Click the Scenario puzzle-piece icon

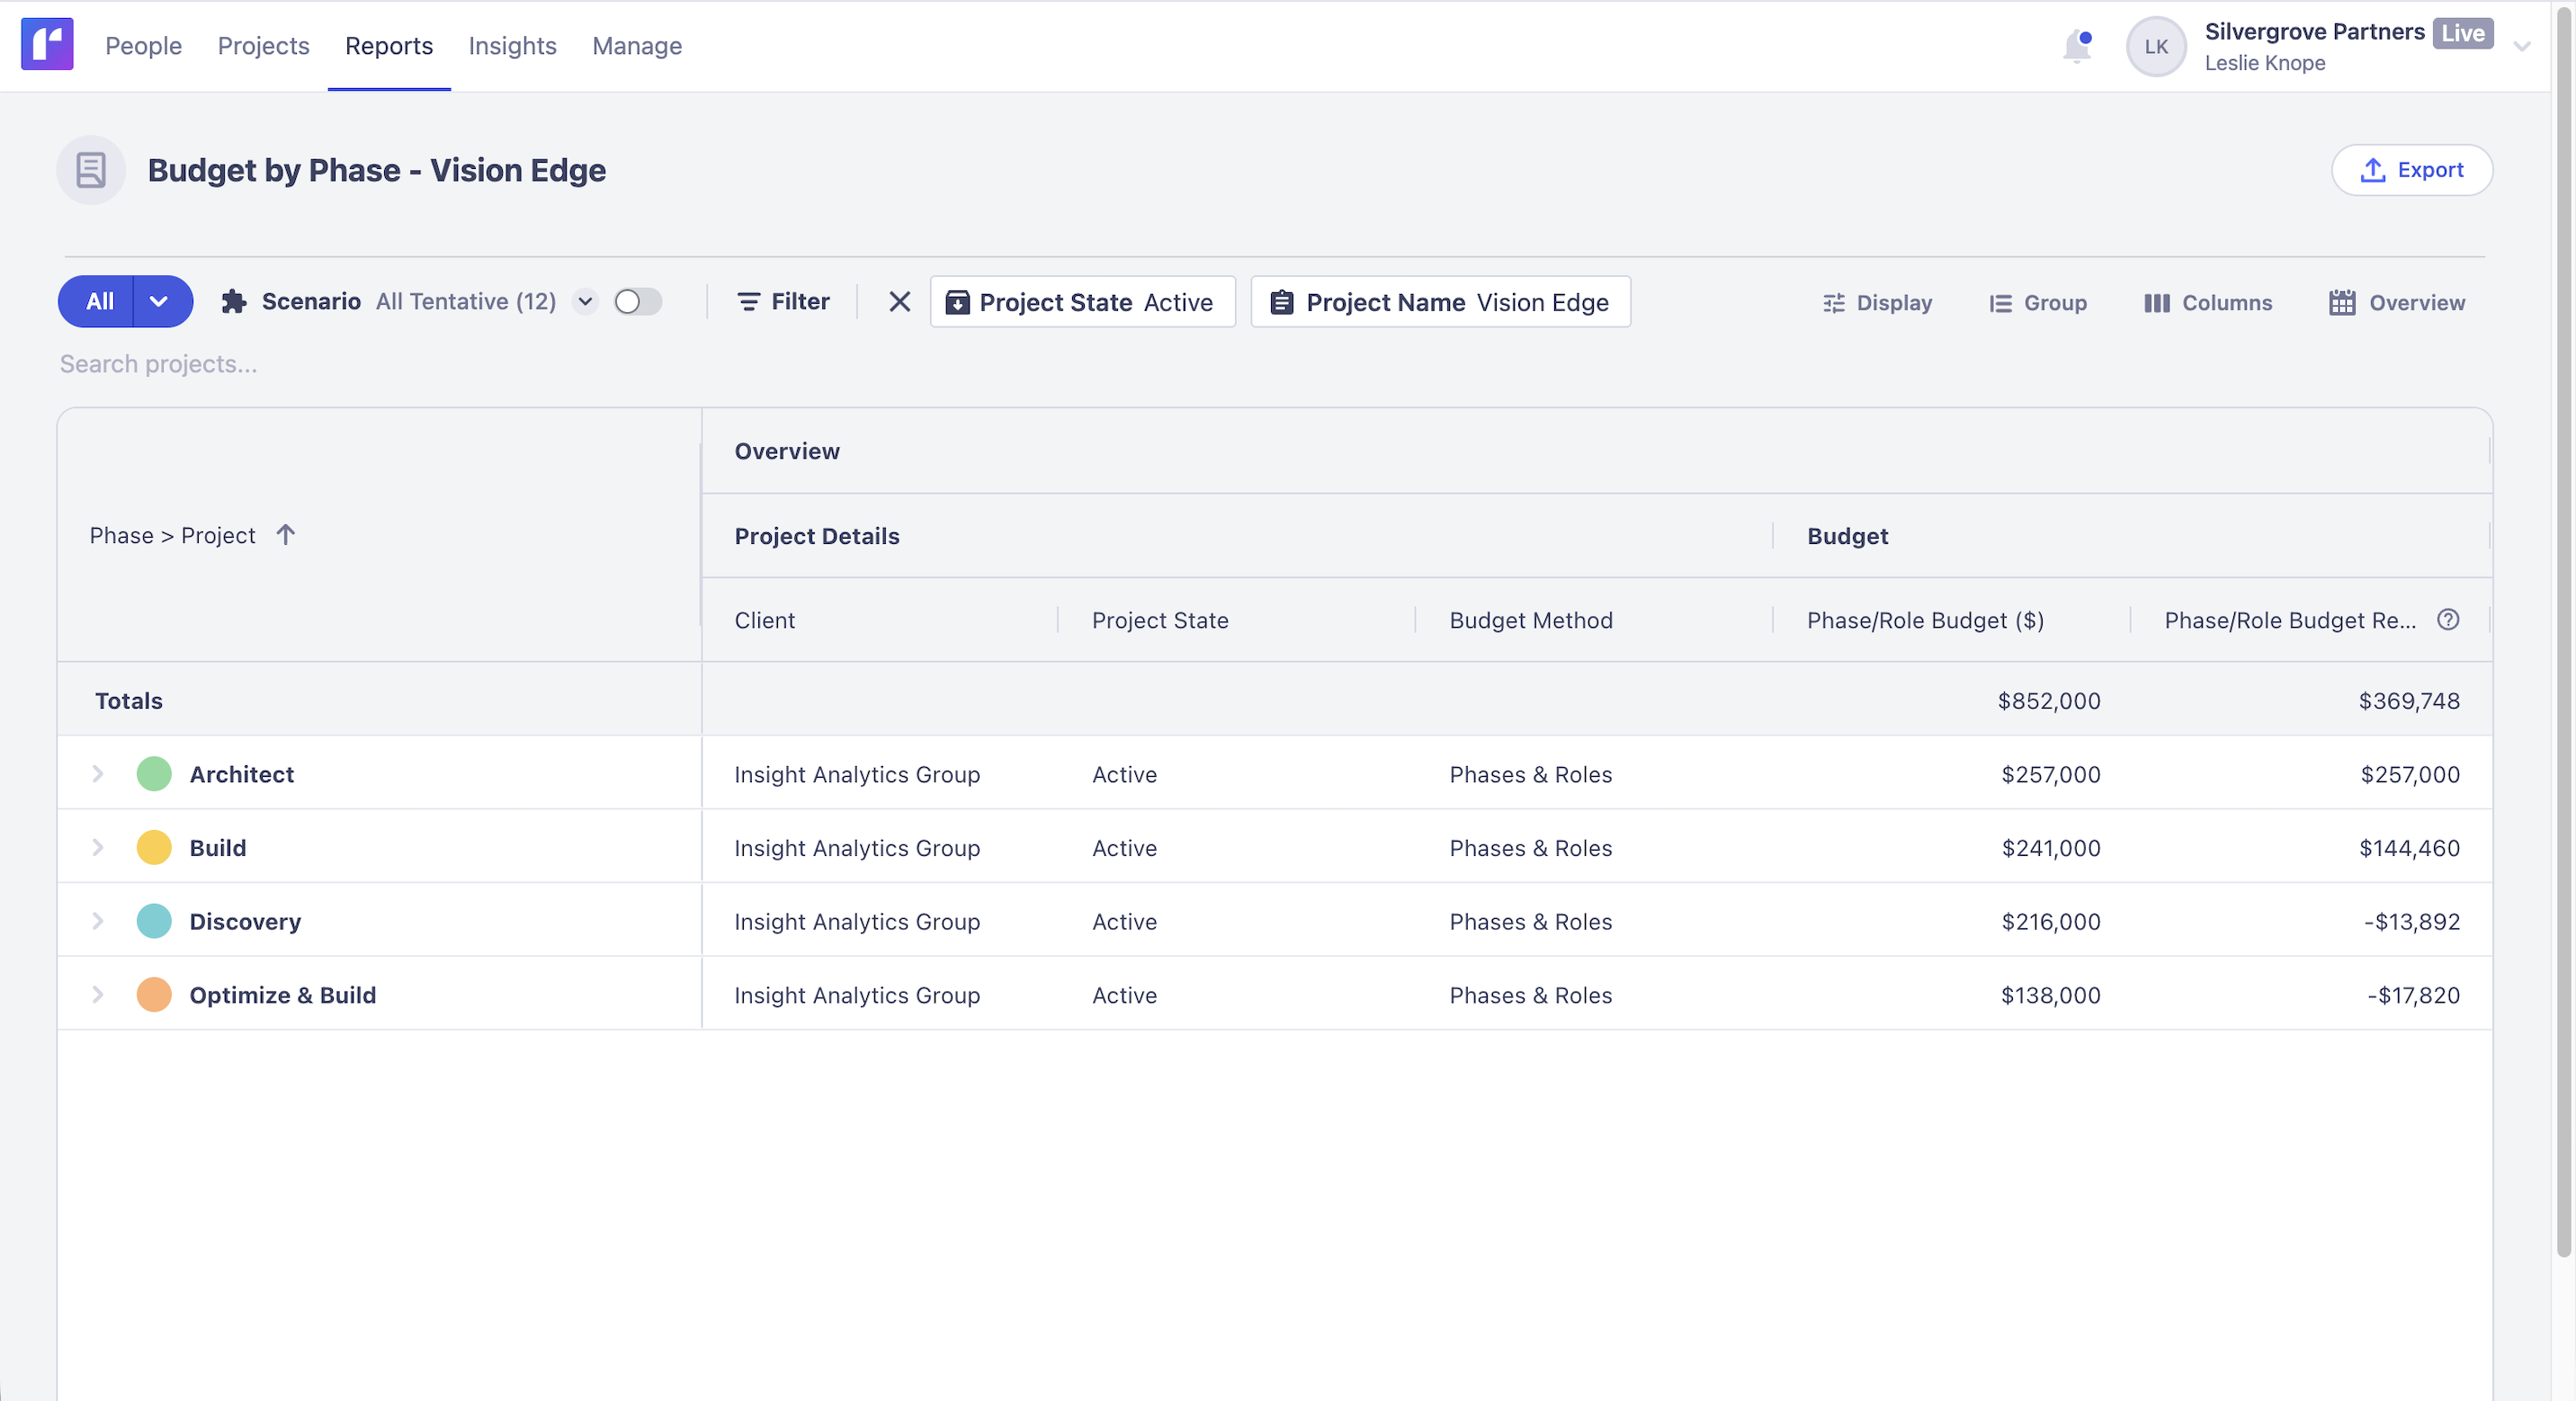click(234, 302)
